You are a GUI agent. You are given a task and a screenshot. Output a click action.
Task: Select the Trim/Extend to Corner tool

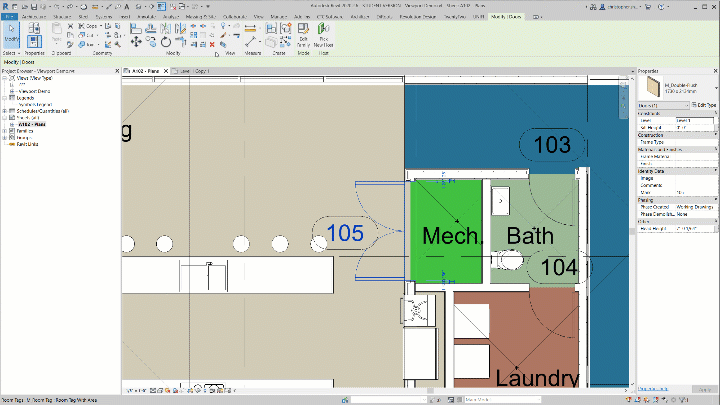[180, 42]
